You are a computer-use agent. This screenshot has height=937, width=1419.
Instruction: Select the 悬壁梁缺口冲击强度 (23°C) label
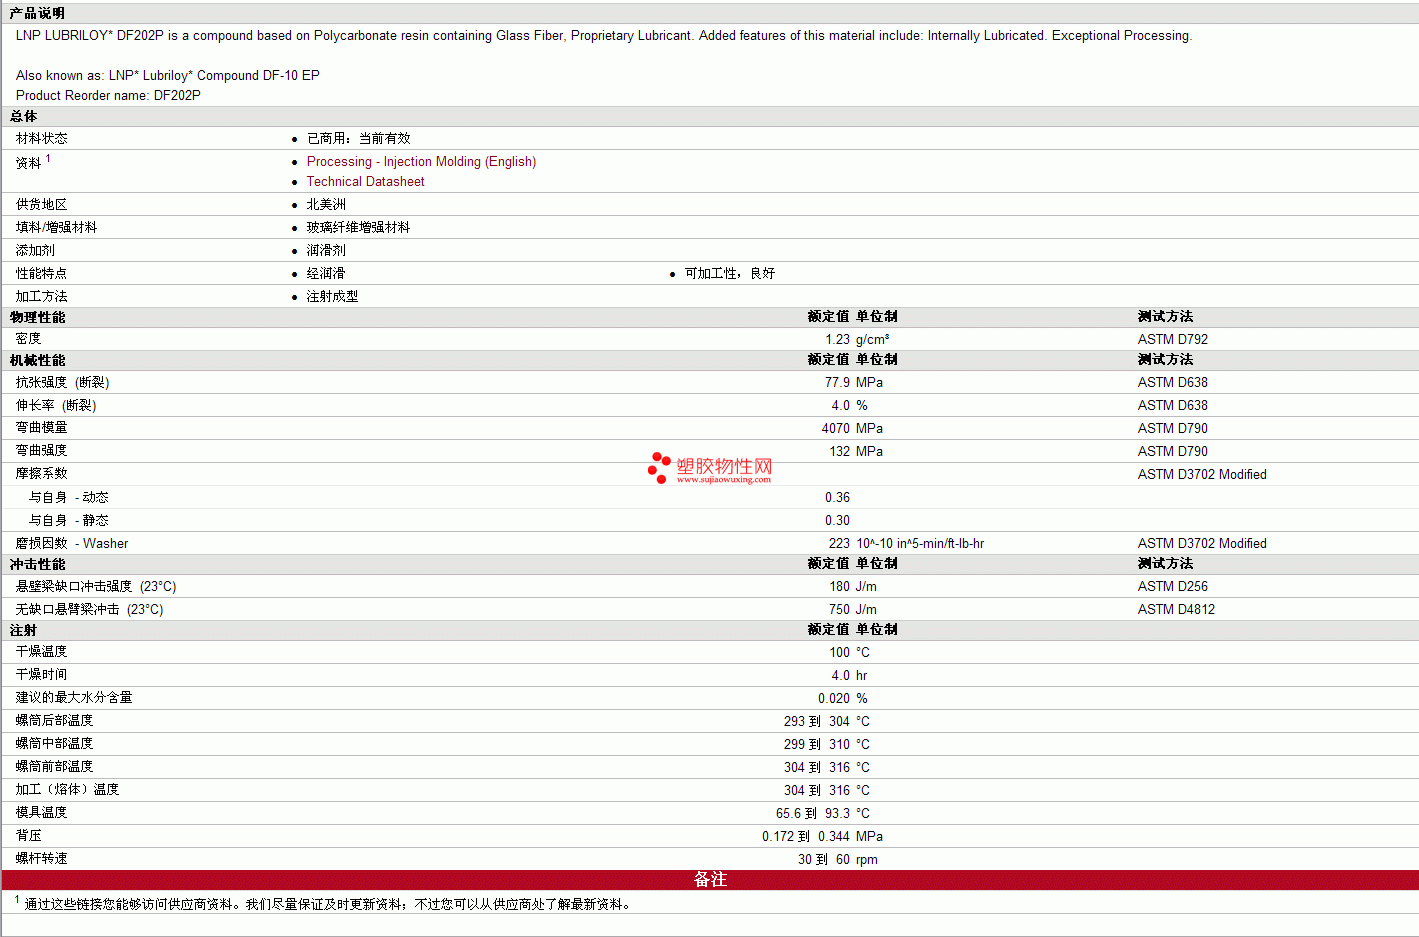96,587
